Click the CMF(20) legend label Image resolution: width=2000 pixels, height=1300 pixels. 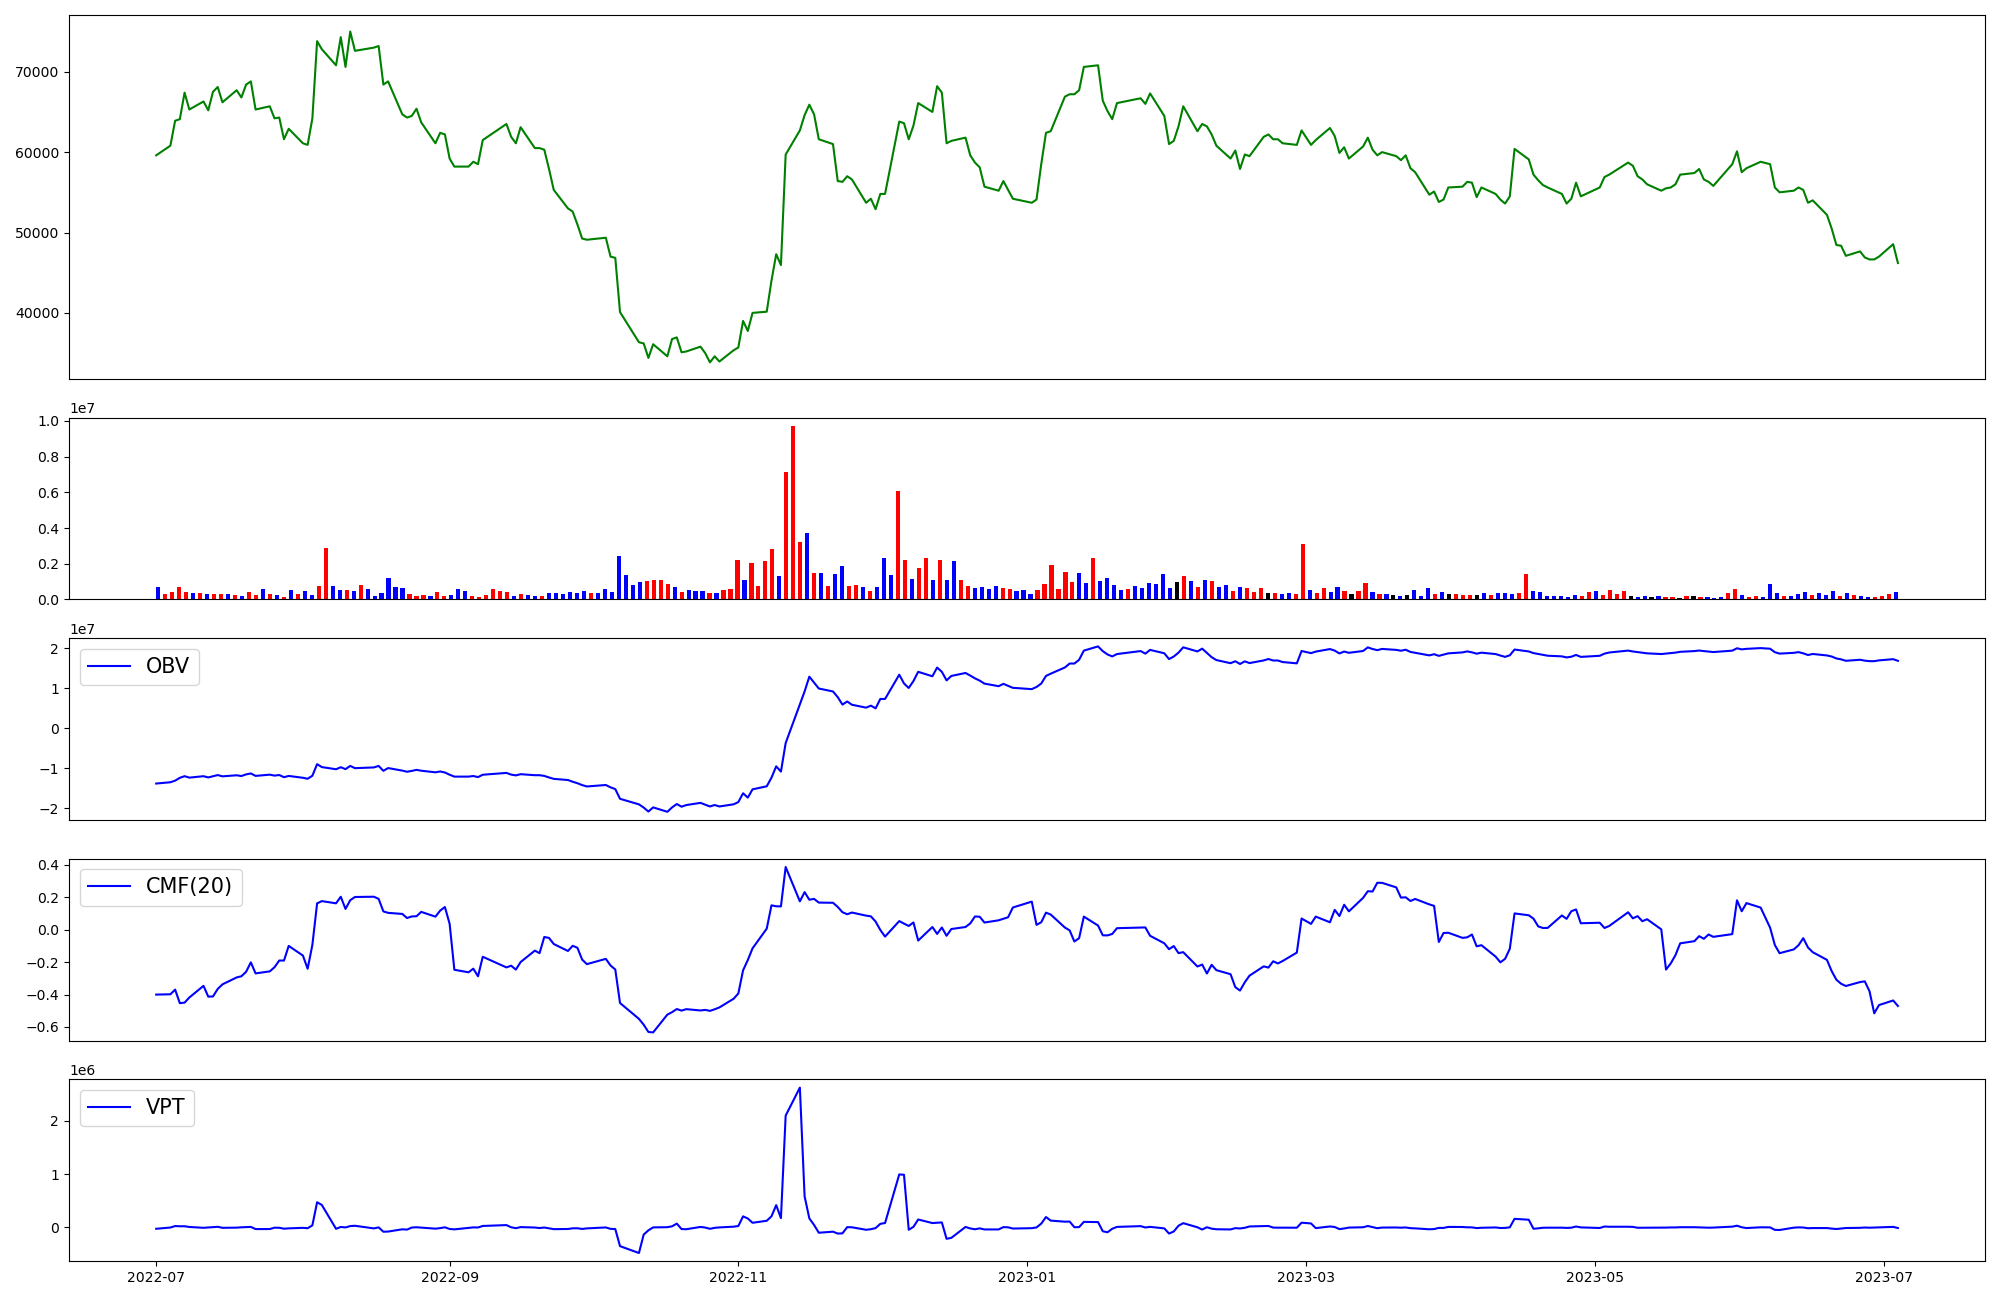click(x=188, y=887)
